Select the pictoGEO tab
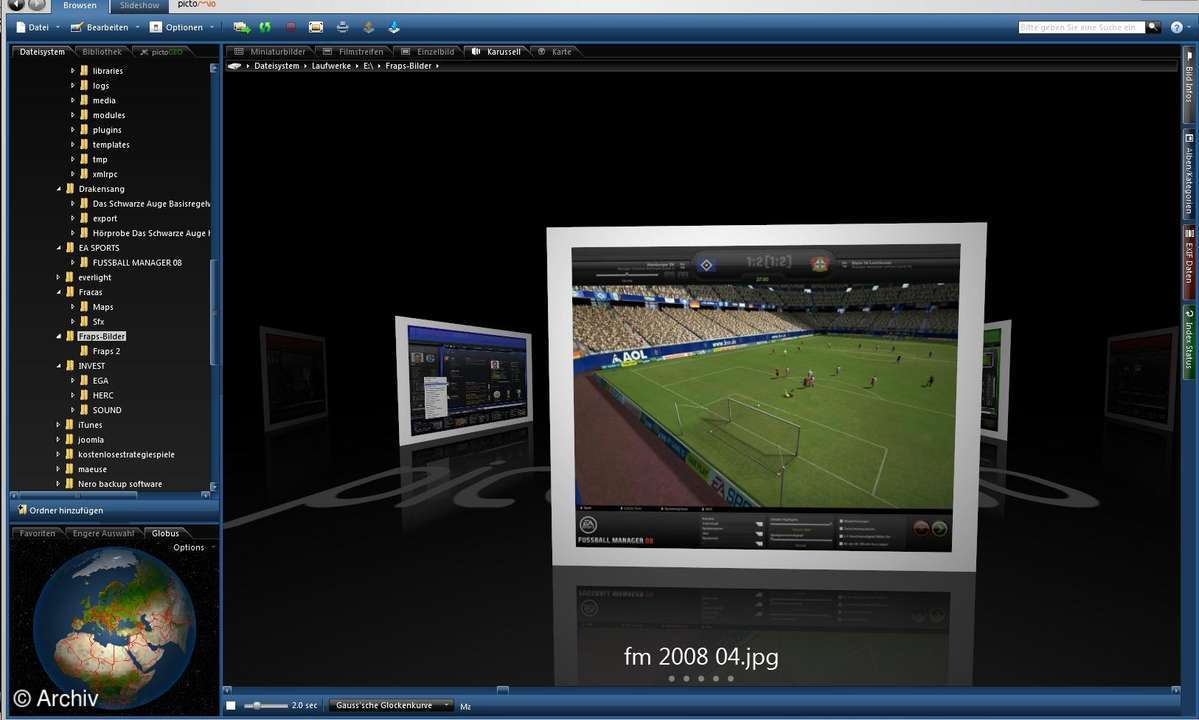Viewport: 1199px width, 720px height. coord(163,52)
